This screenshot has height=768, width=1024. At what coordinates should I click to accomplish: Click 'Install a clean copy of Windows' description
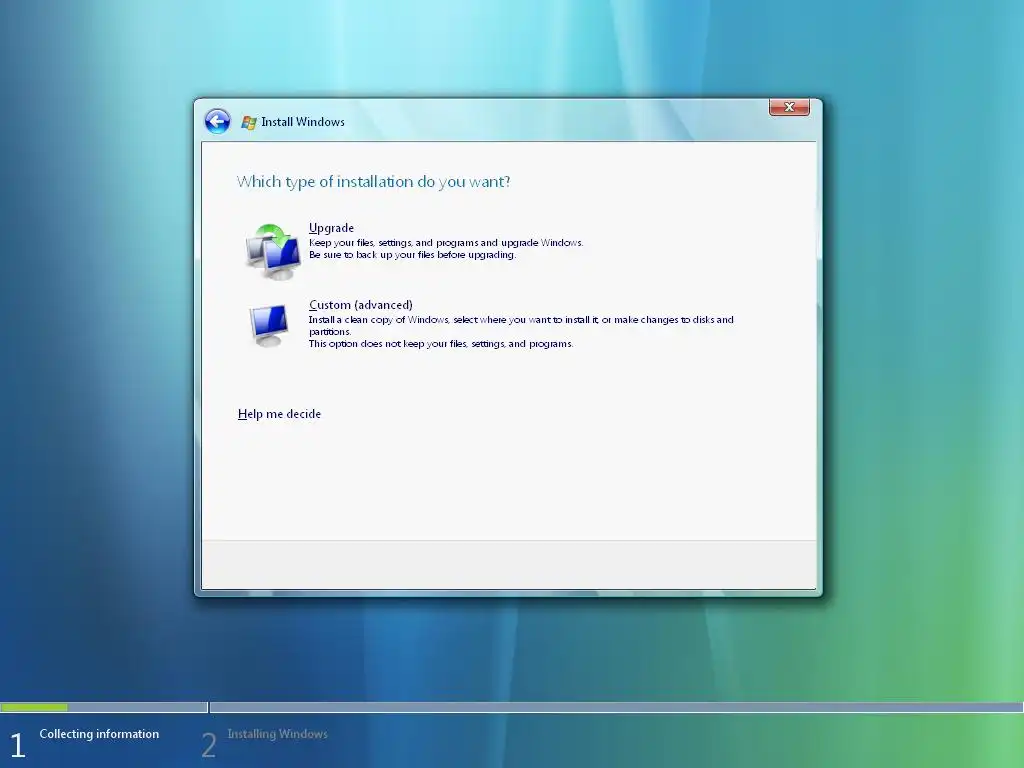(x=521, y=325)
